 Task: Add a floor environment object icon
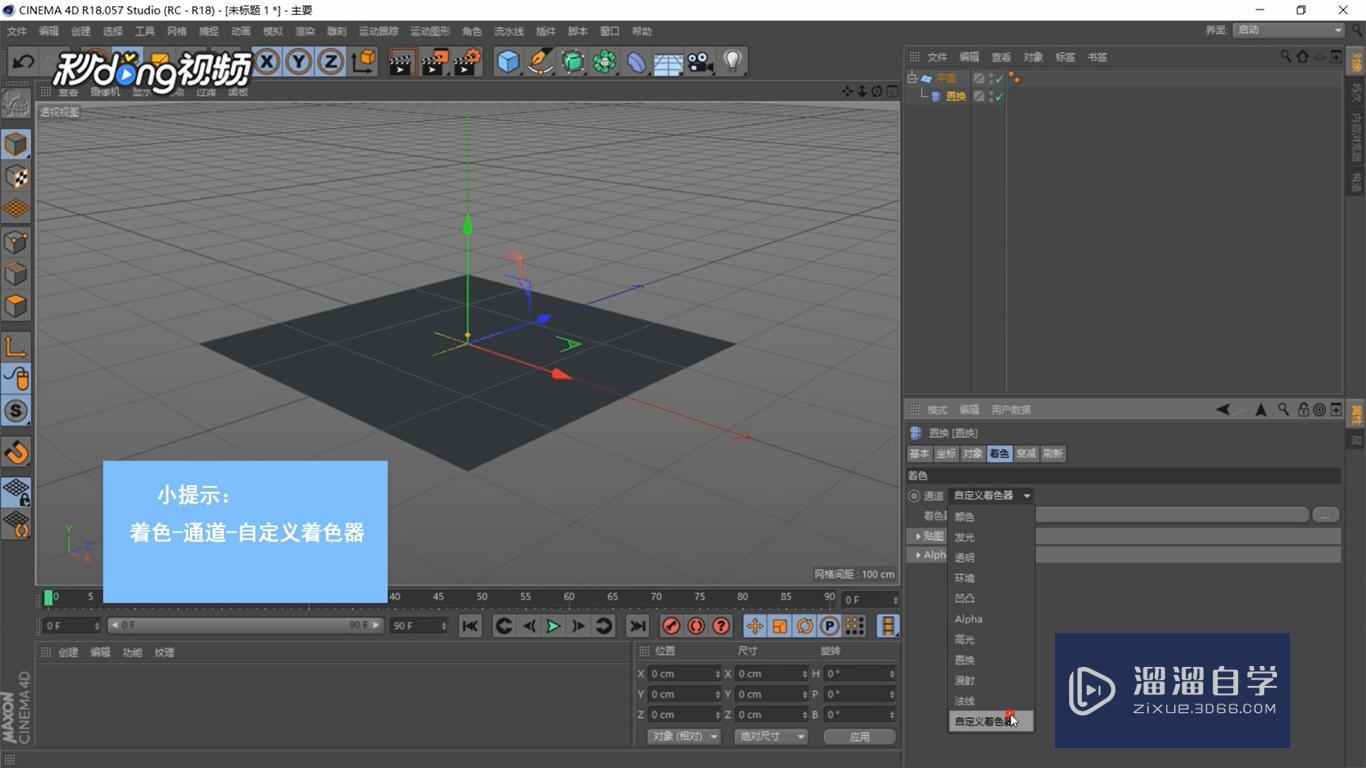[668, 63]
